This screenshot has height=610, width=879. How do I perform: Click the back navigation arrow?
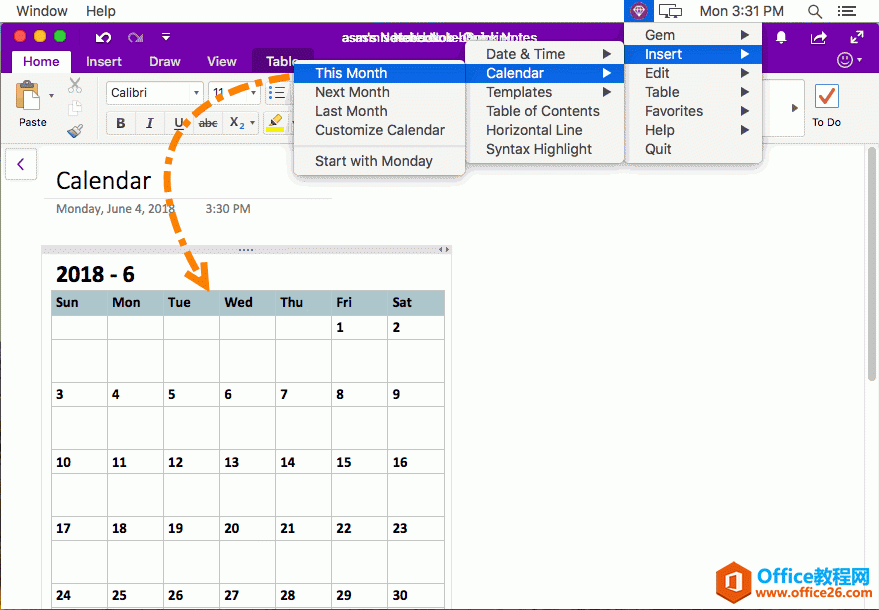(21, 163)
